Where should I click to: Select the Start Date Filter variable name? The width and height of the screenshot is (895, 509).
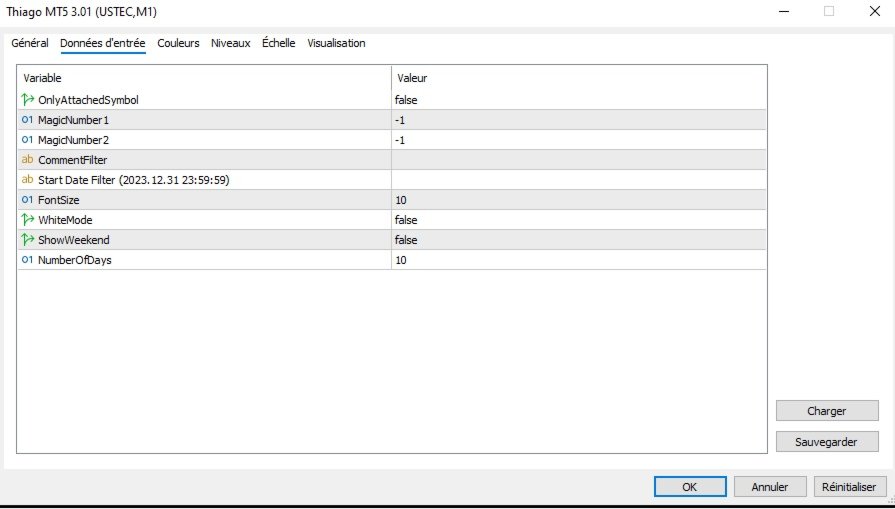(134, 180)
